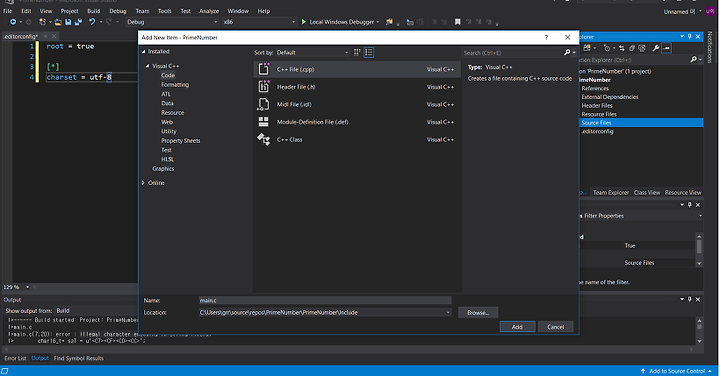Select the Module-Definition File (.def) template icon
Screen dimensions: 720x376
coord(264,122)
